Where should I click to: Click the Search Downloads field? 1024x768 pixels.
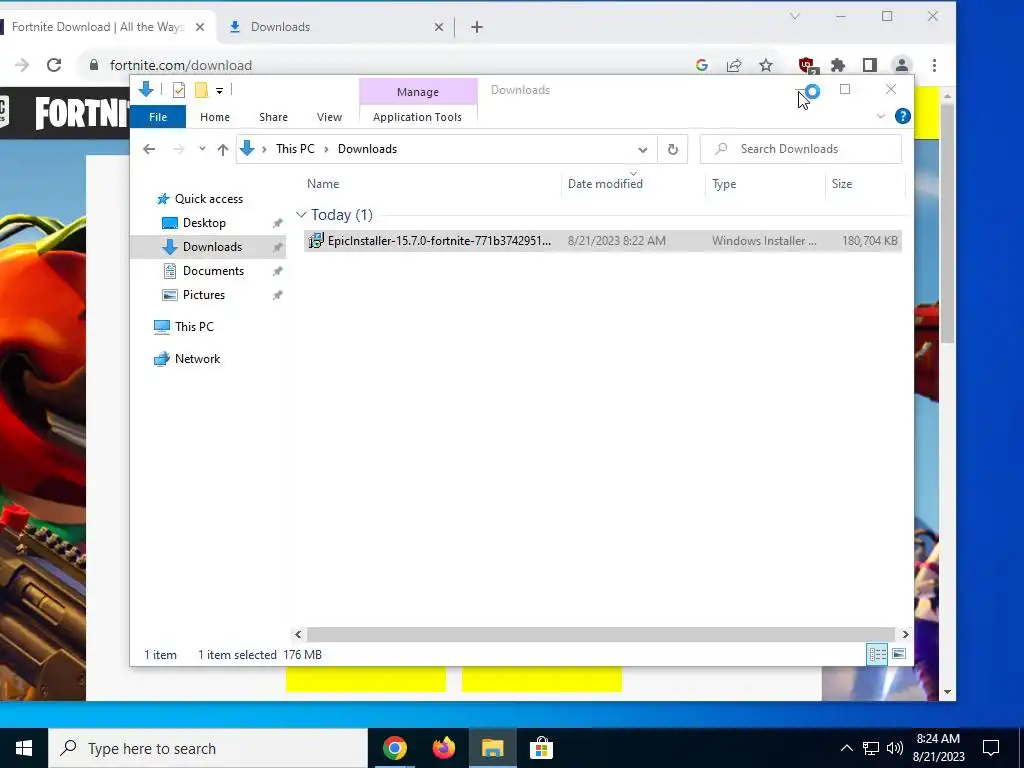[801, 149]
